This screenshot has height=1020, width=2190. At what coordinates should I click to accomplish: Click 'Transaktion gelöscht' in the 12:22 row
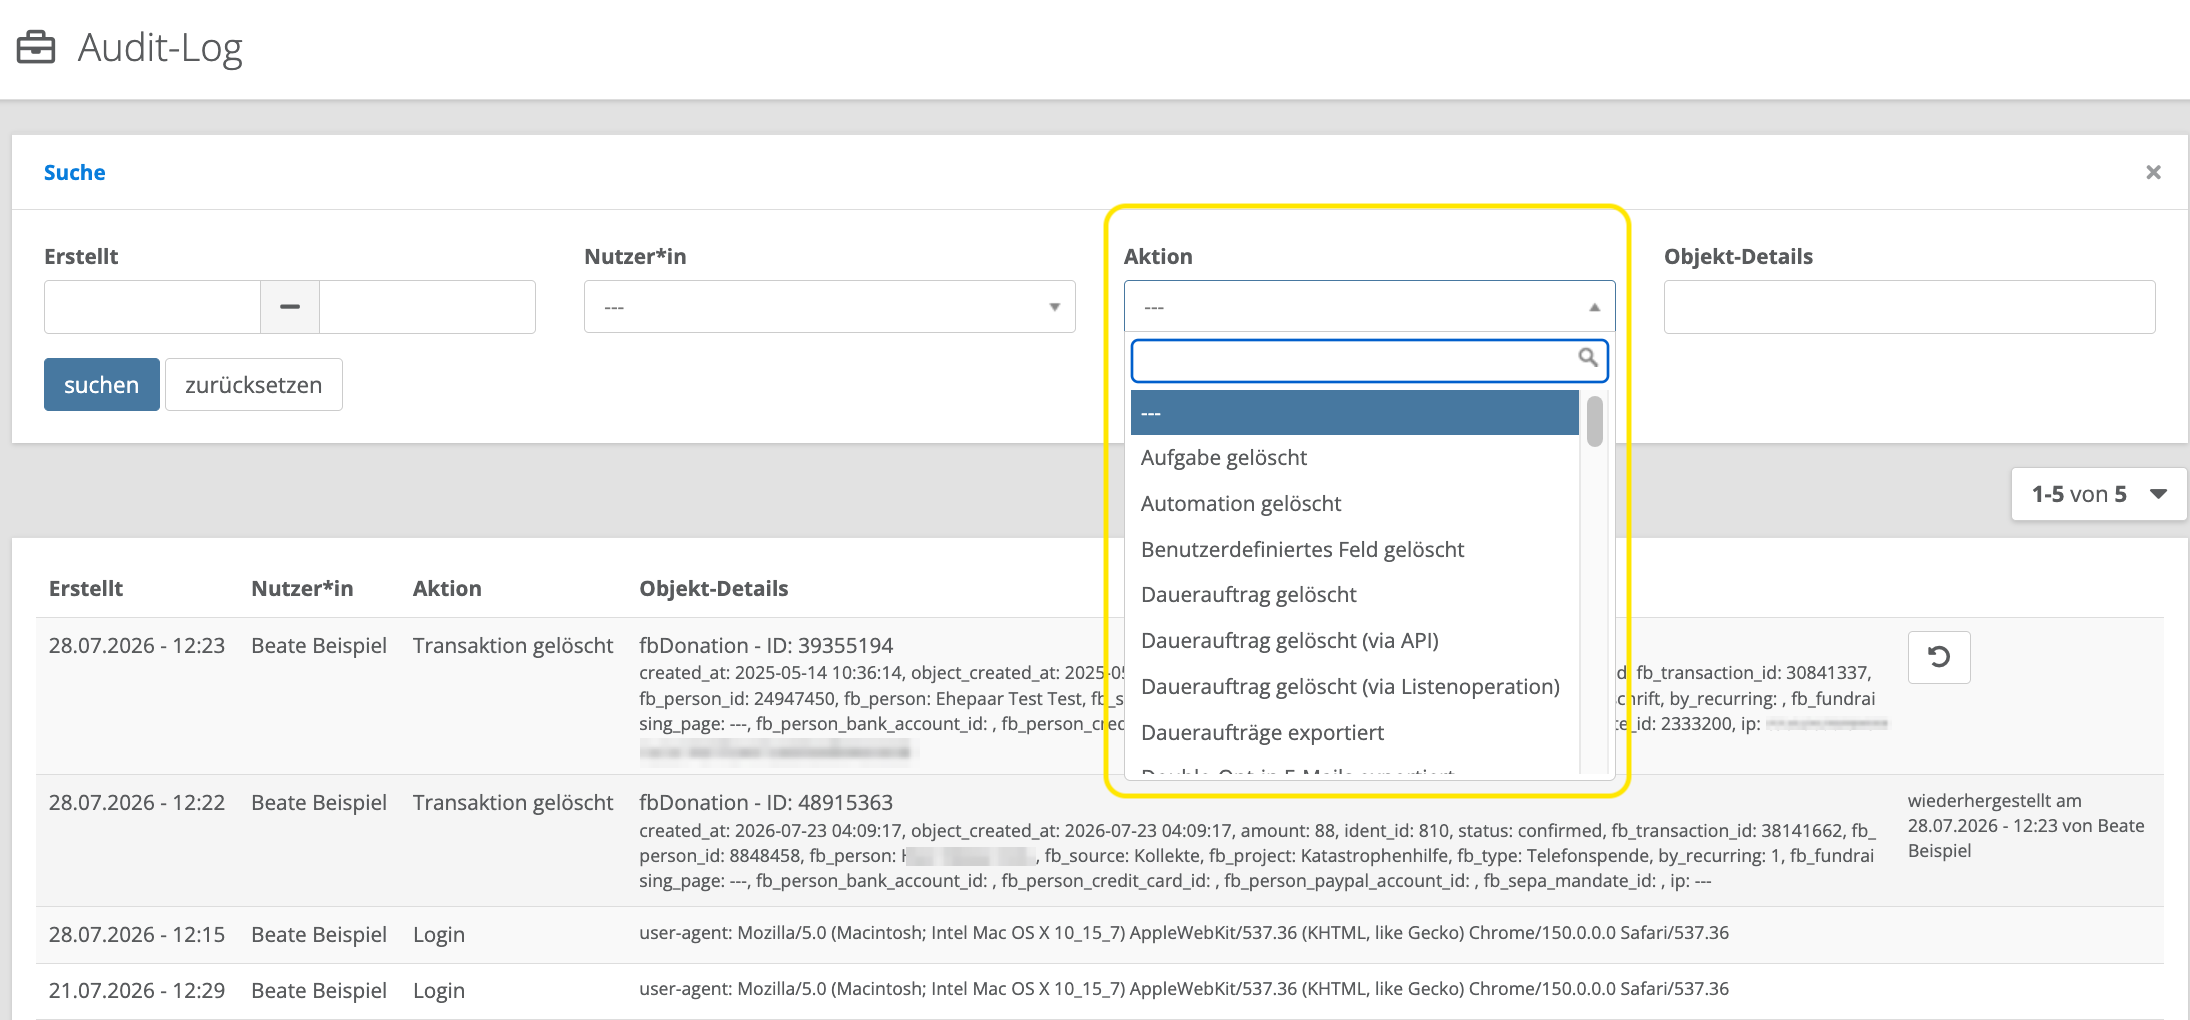pos(513,802)
